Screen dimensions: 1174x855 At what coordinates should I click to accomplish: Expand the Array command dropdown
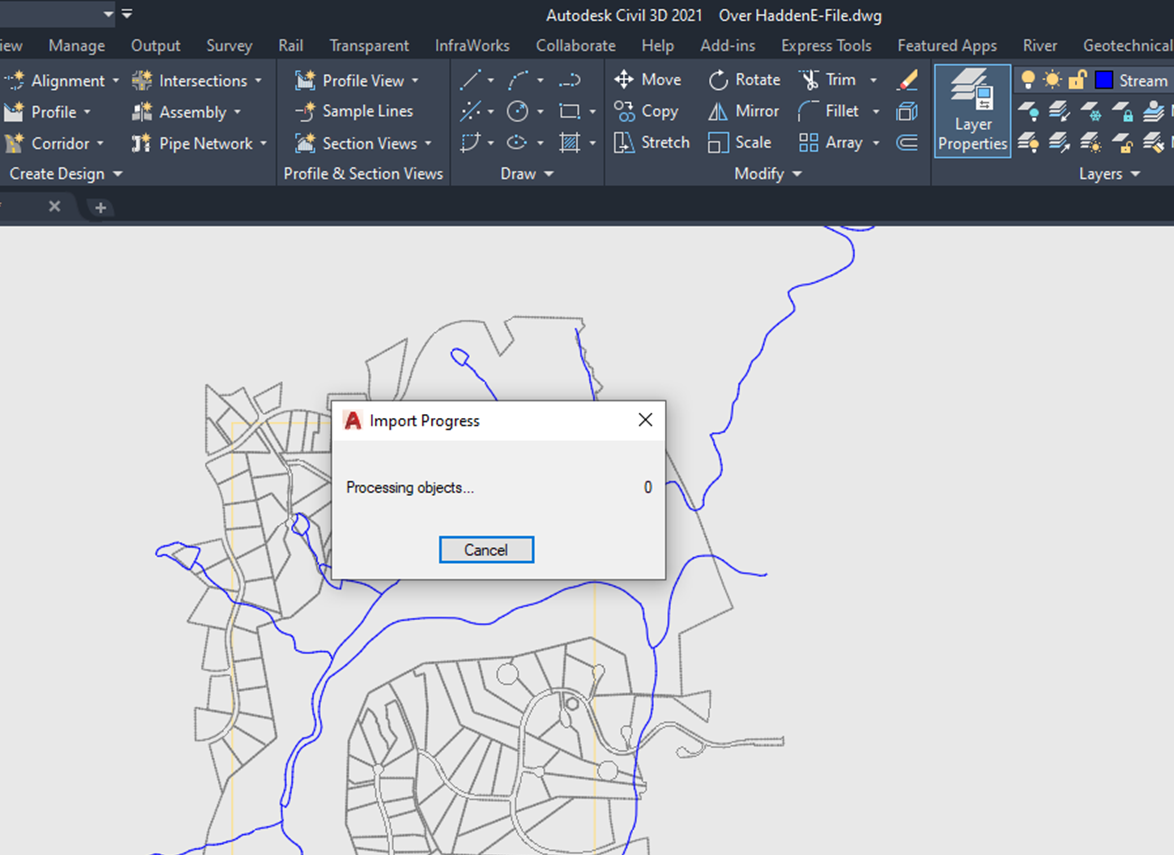pyautogui.click(x=876, y=143)
